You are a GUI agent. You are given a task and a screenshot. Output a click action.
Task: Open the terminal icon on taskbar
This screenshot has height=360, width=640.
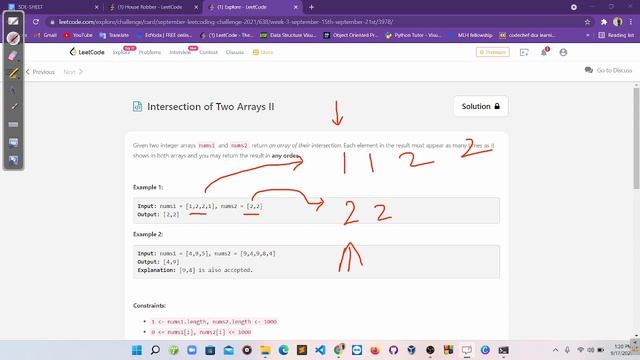pos(503,350)
